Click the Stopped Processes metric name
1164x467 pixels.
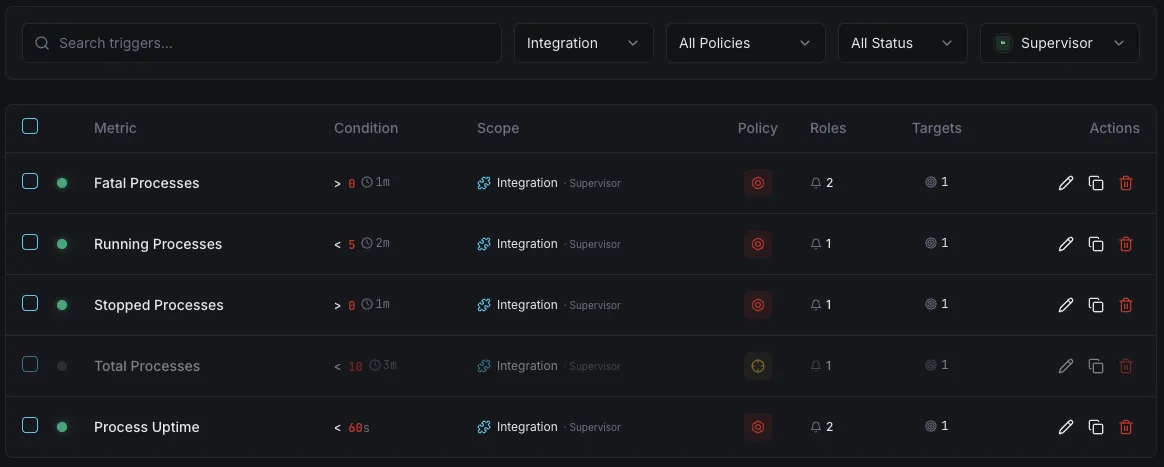pos(159,304)
